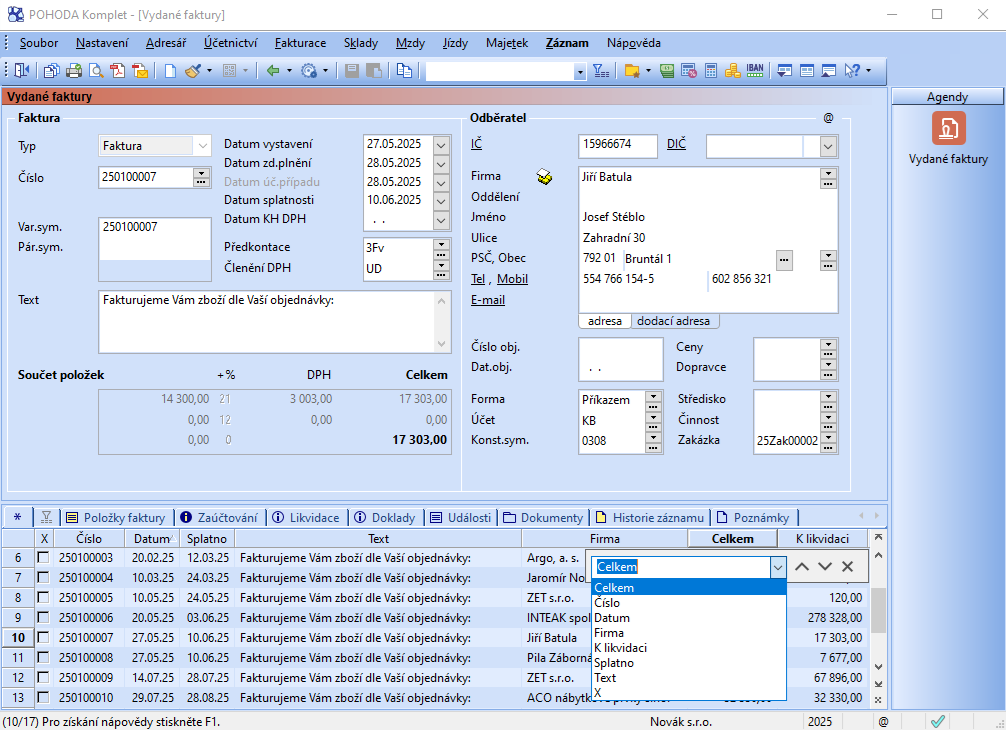Close the column search box with X

click(847, 566)
